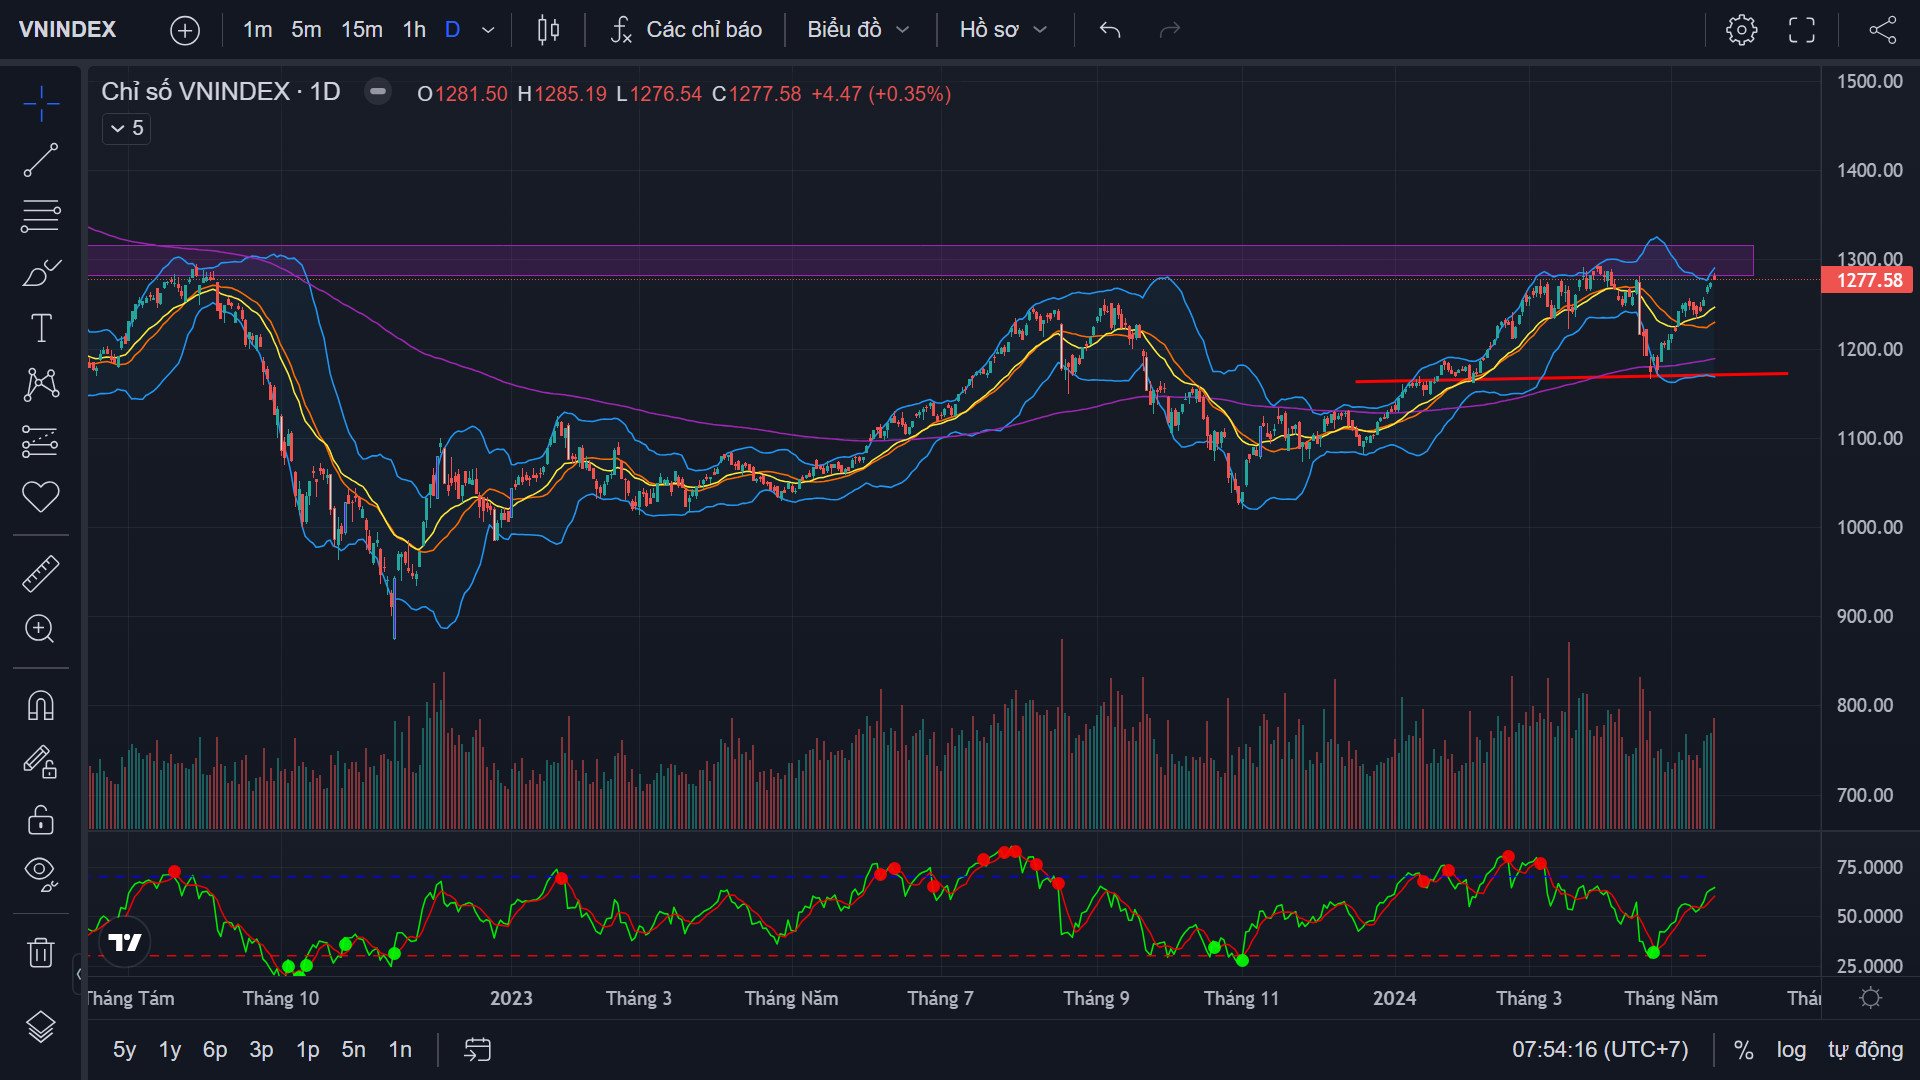This screenshot has width=1920, height=1080.
Task: Select the trend line drawing tool
Action: (x=41, y=160)
